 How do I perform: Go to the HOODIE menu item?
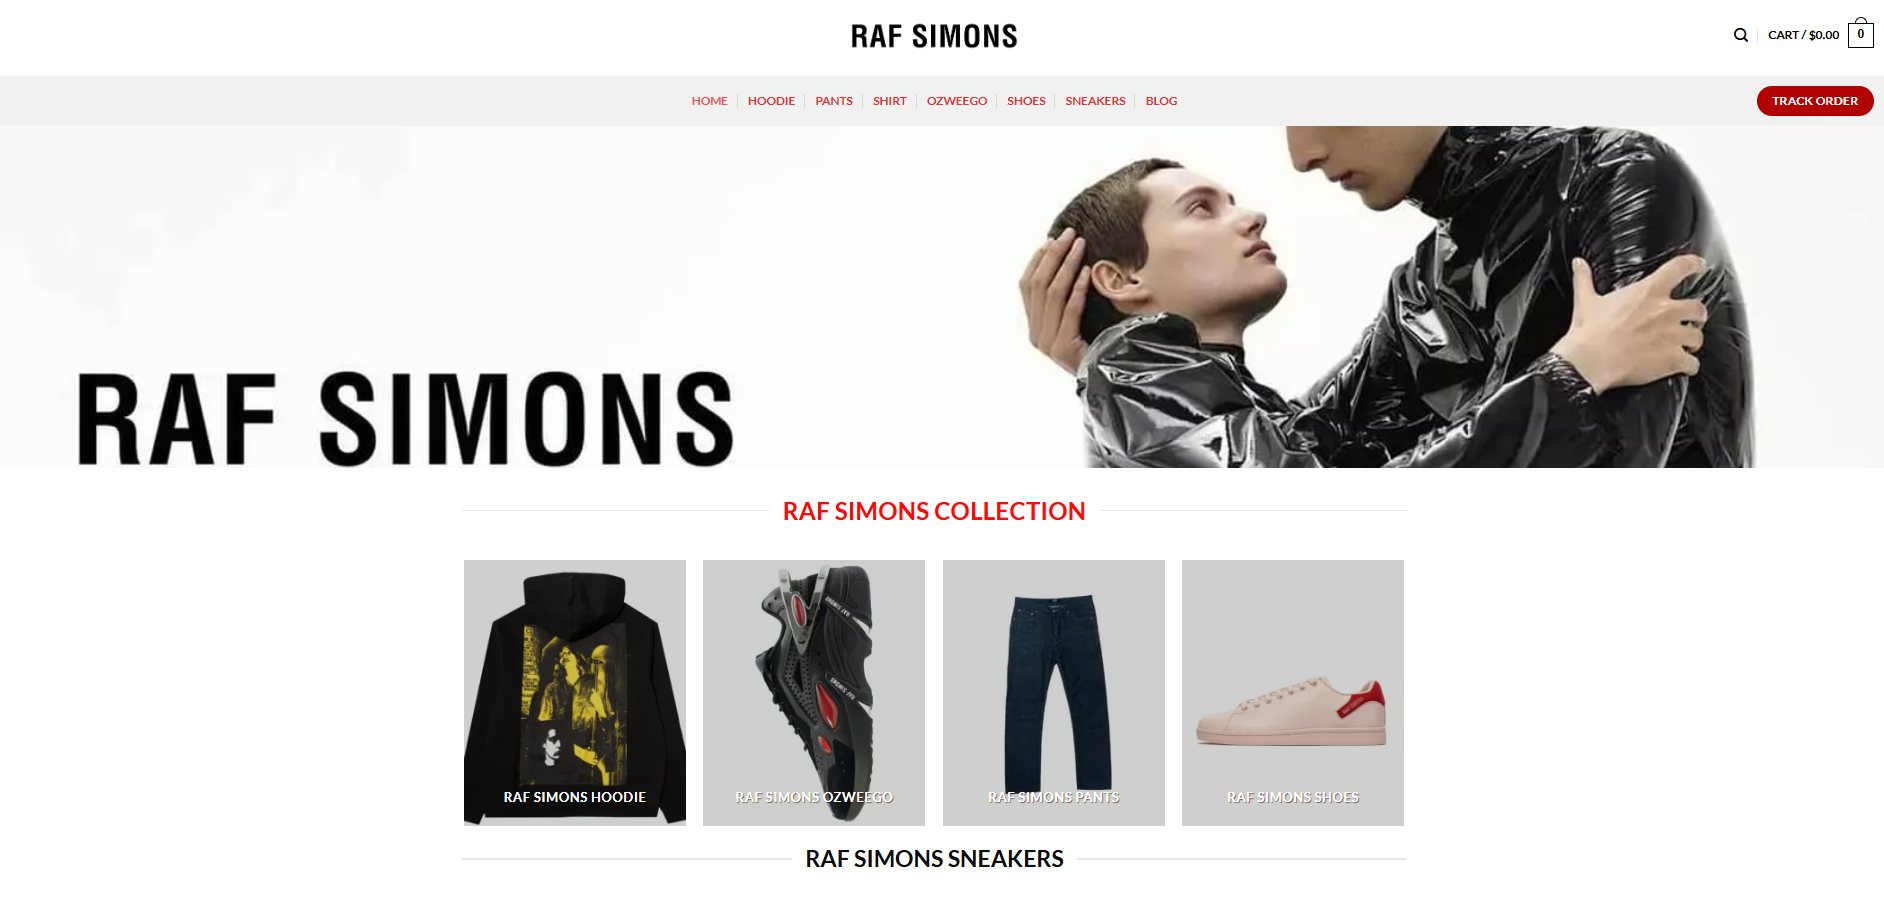(771, 101)
